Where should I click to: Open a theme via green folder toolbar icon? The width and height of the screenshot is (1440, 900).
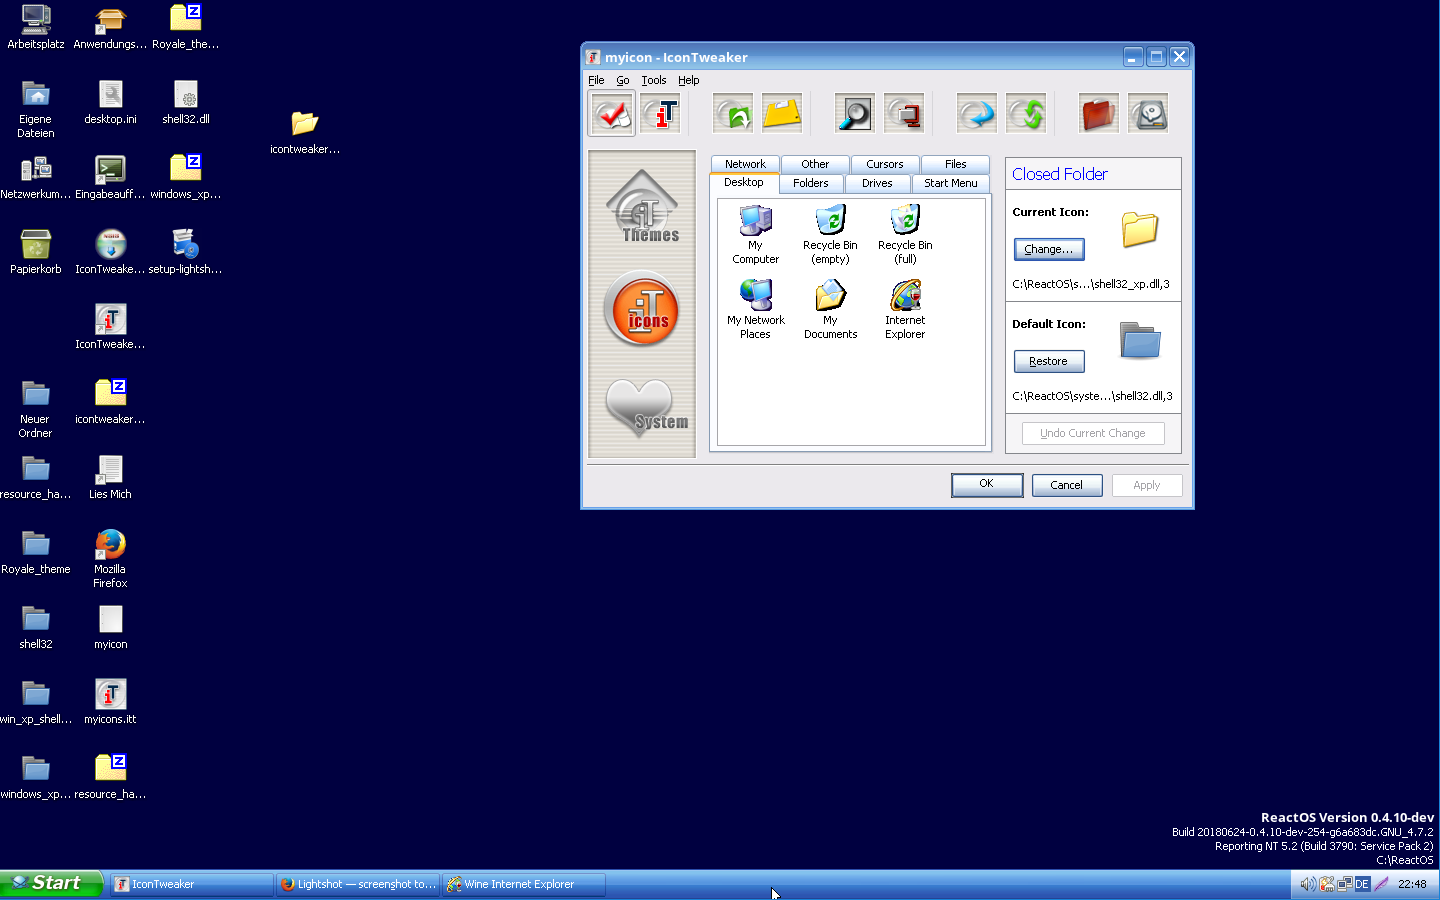[x=733, y=112]
